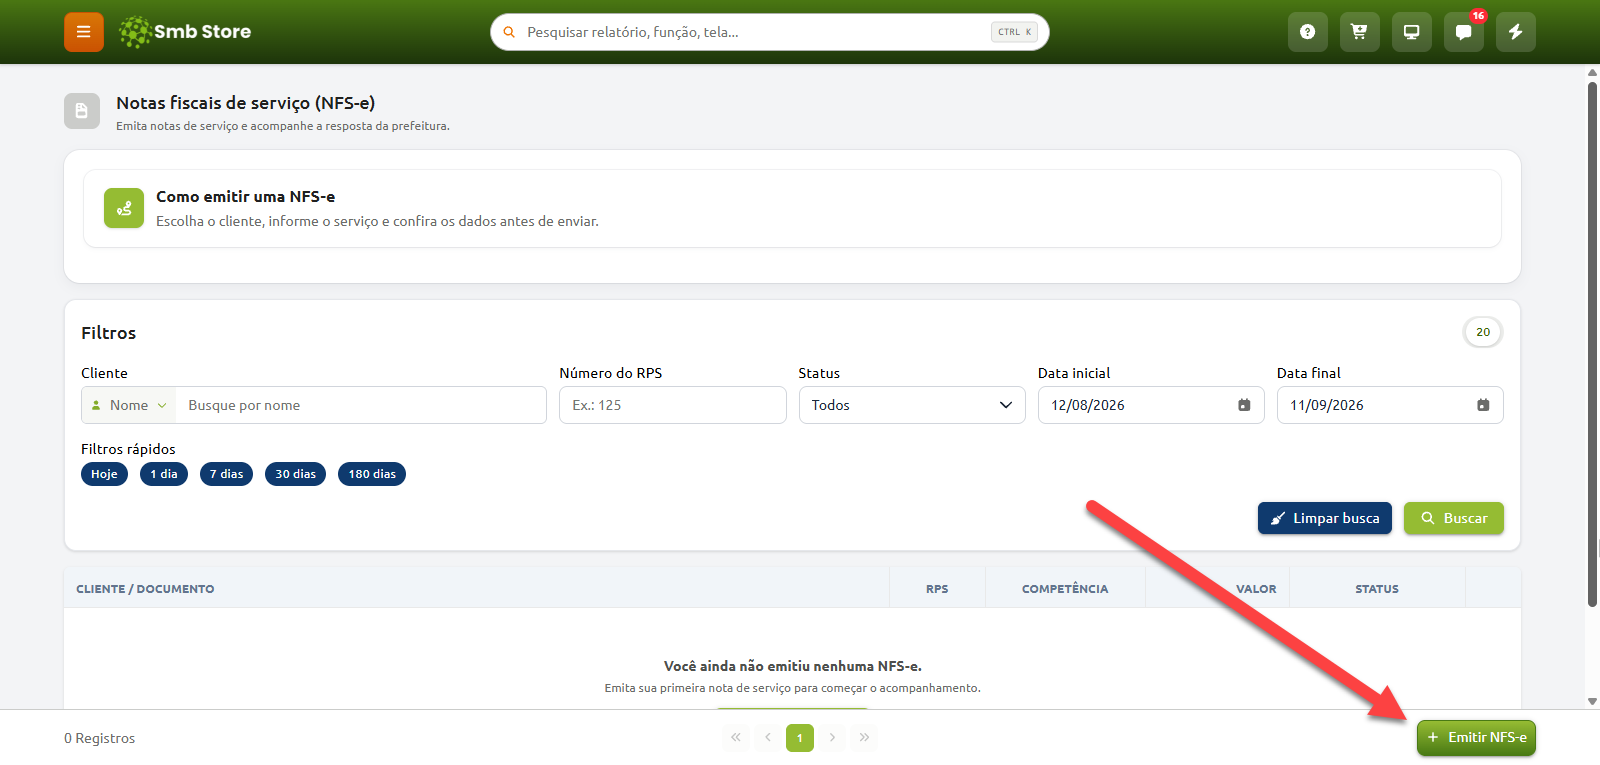Open the 20 records per page selector
The height and width of the screenshot is (765, 1600).
[x=1483, y=332]
